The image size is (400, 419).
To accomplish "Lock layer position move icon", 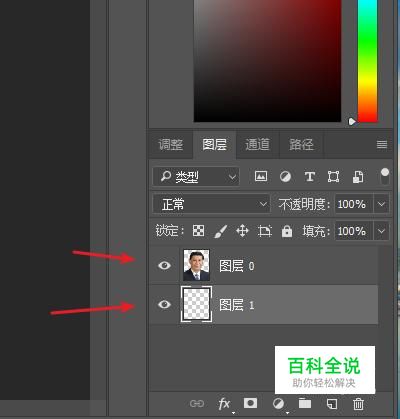I will [242, 231].
